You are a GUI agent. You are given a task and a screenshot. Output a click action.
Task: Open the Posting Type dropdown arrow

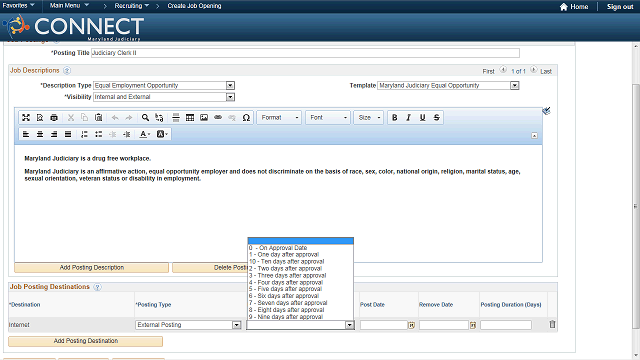point(236,325)
